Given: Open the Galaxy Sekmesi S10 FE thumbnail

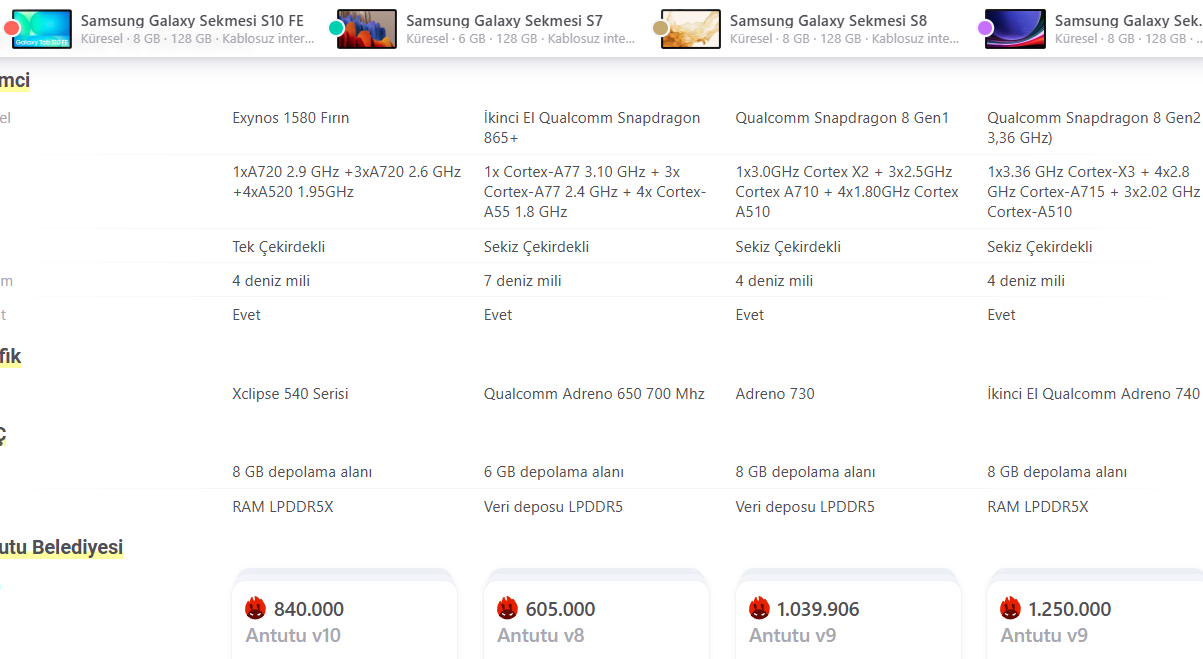Looking at the screenshot, I should coord(43,29).
